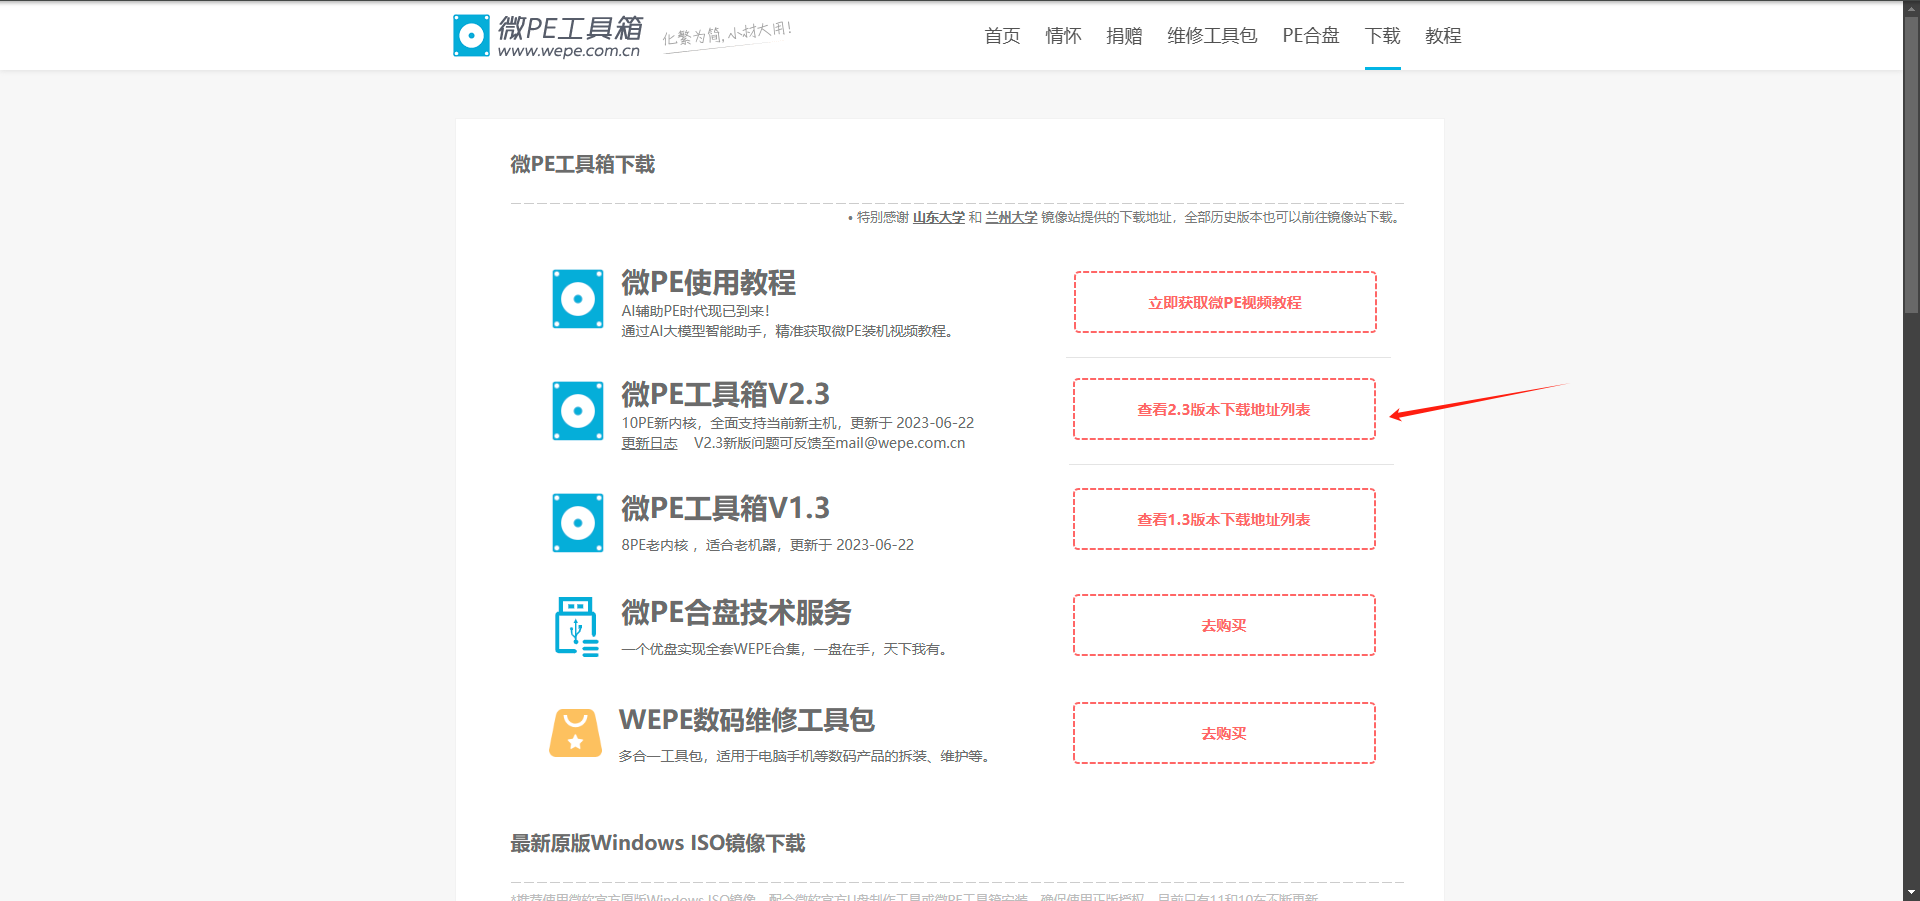Viewport: 1920px width, 901px height.
Task: Select the active 下载 navigation tab
Action: [1382, 36]
